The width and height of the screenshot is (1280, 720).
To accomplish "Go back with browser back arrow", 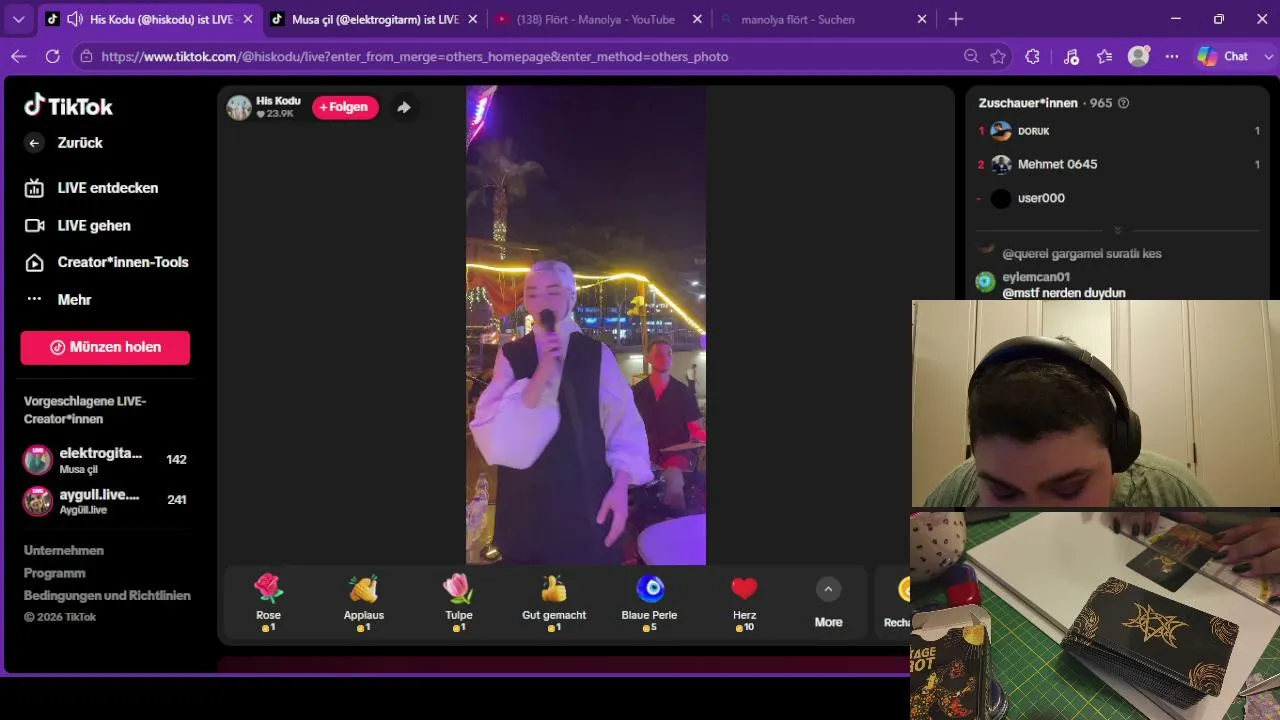I will tap(18, 57).
